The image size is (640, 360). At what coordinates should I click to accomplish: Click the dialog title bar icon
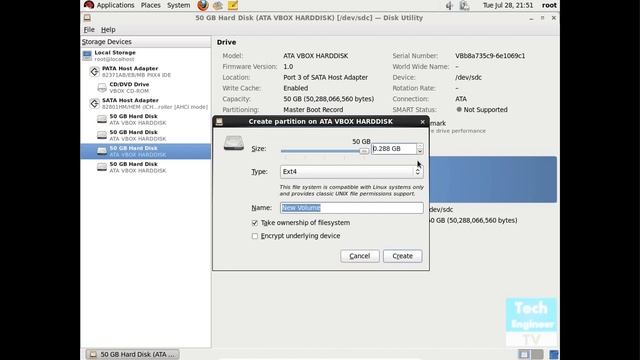219,121
